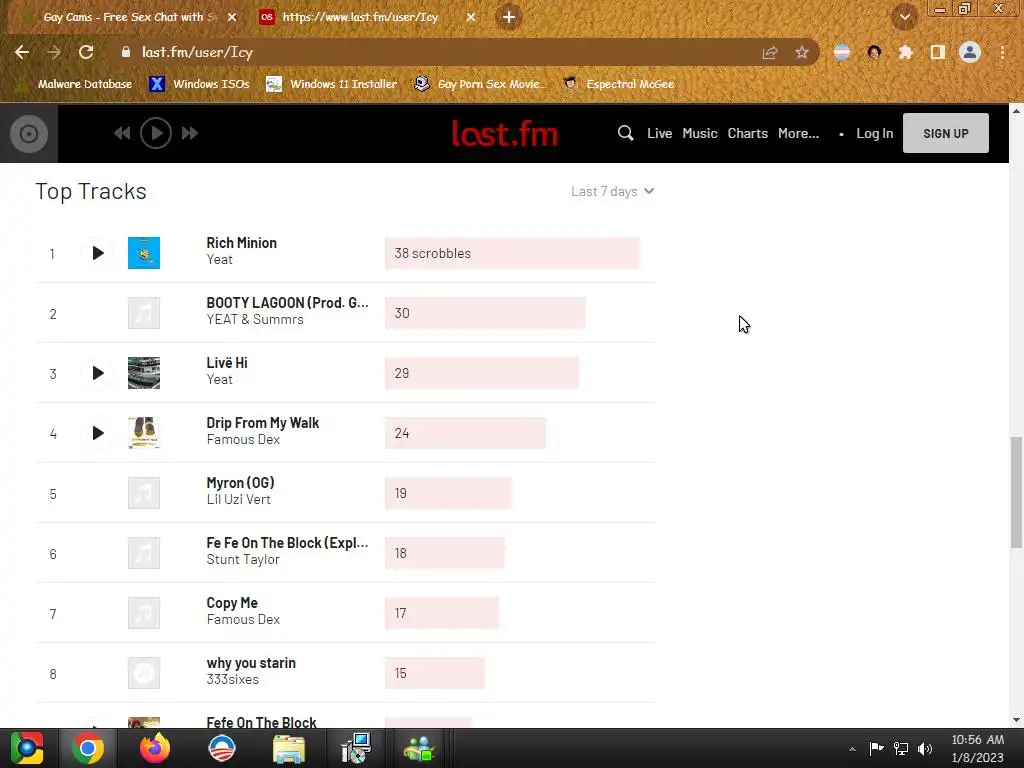
Task: Open Espectral McGee bookmark
Action: pyautogui.click(x=618, y=84)
